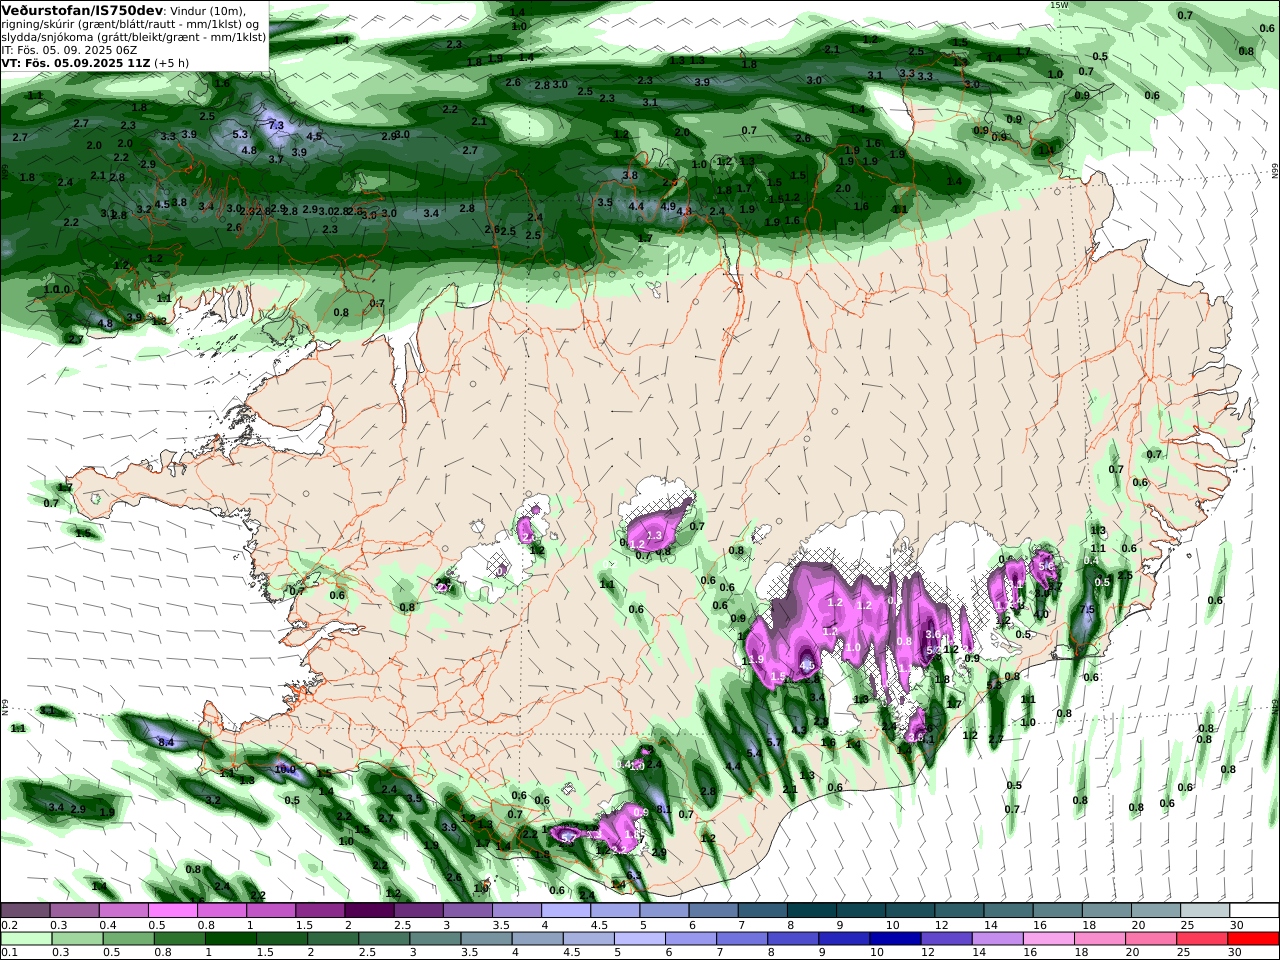The width and height of the screenshot is (1280, 960).
Task: Click the dark teal swatch between 8 and 9, purple row
Action: [812, 910]
